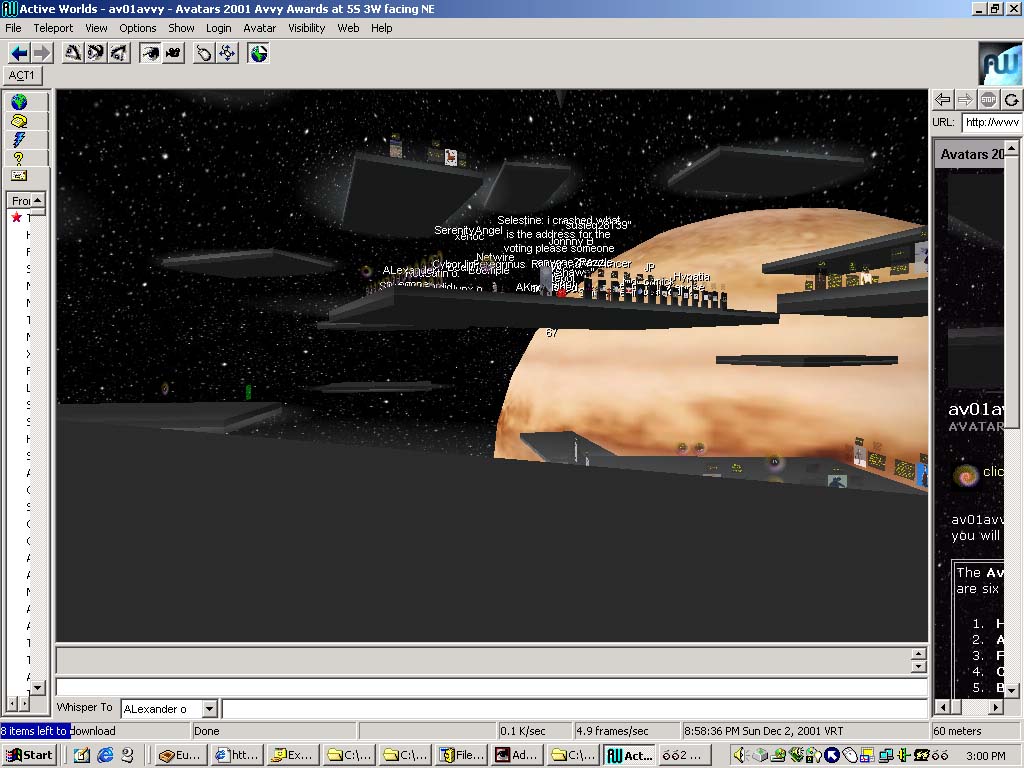Switch to first person view eye icon
Viewport: 1024px width, 768px height.
coord(150,53)
